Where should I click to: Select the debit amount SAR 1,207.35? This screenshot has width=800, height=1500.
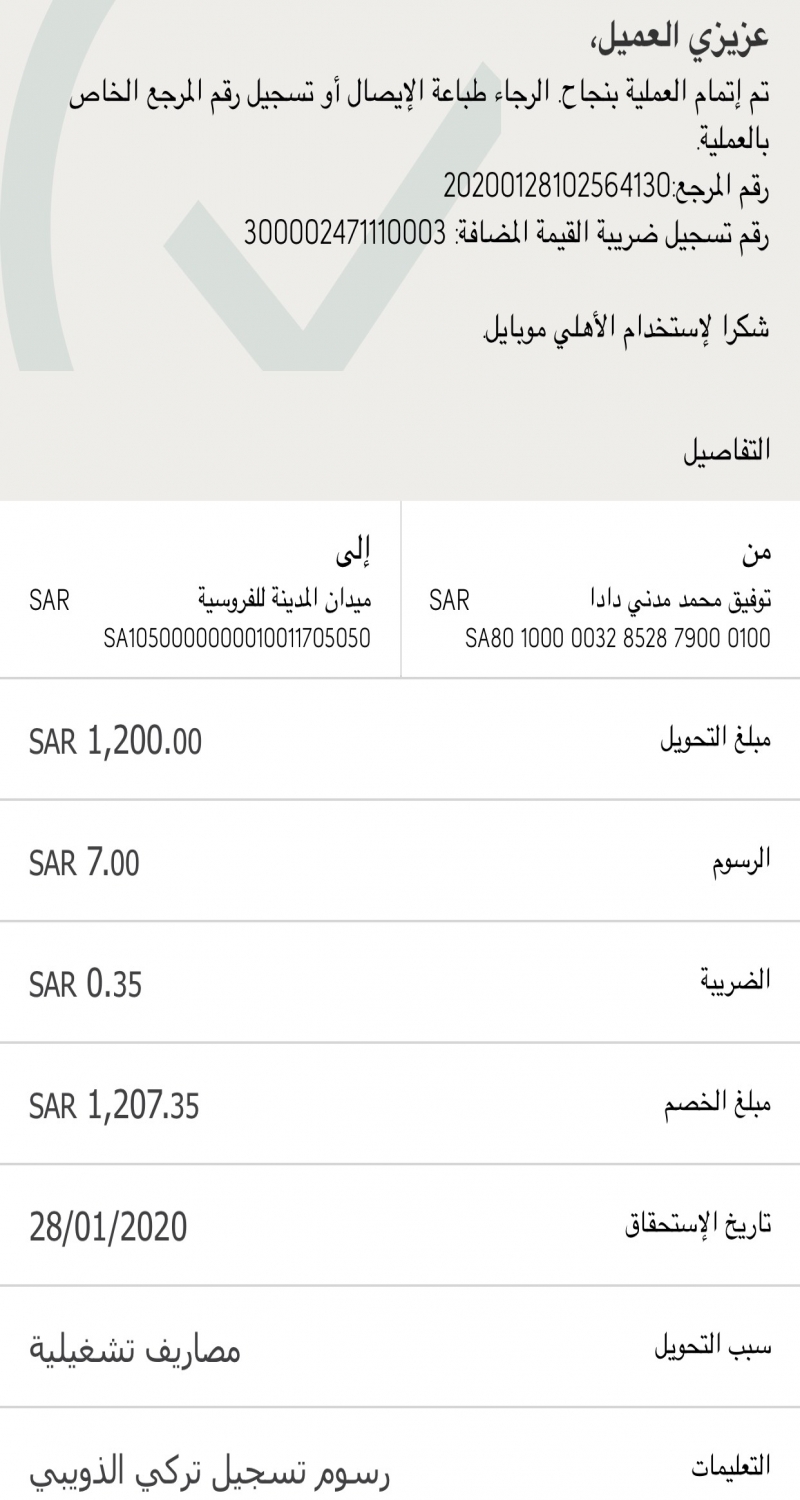(114, 1106)
